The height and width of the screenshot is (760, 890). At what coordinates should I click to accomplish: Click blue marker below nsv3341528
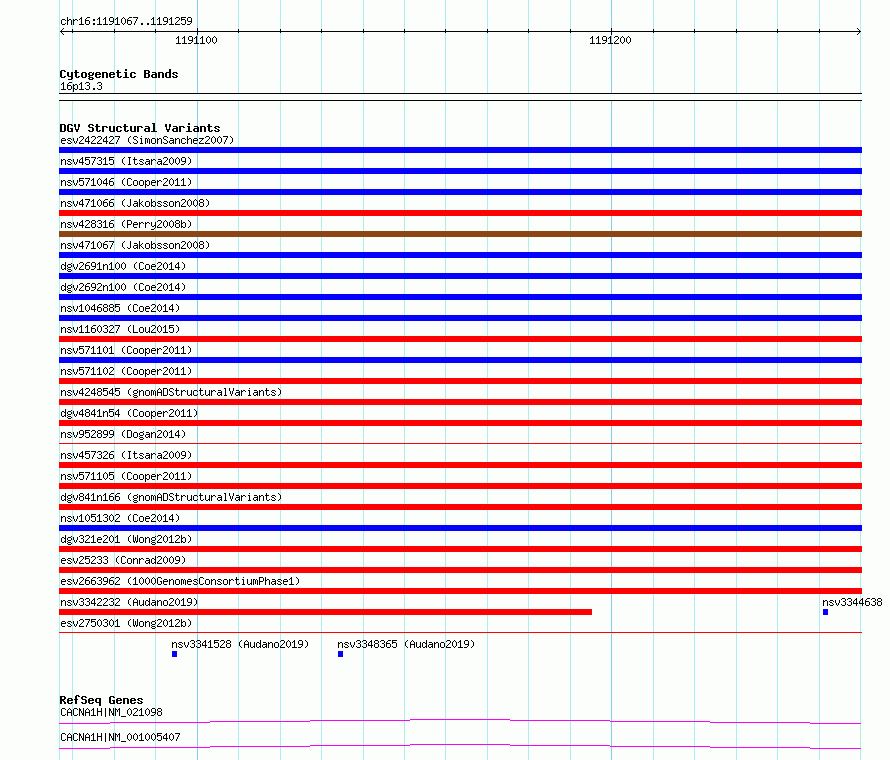click(x=174, y=654)
